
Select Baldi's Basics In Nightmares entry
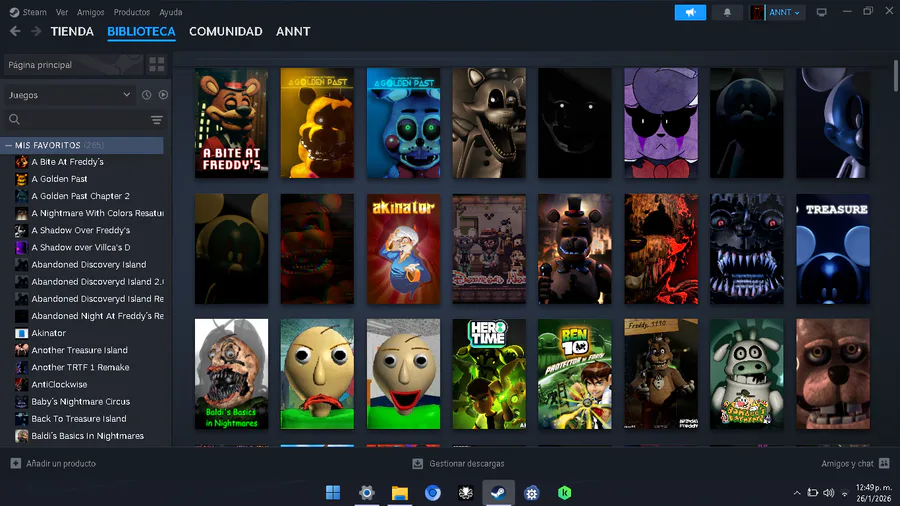coord(87,436)
